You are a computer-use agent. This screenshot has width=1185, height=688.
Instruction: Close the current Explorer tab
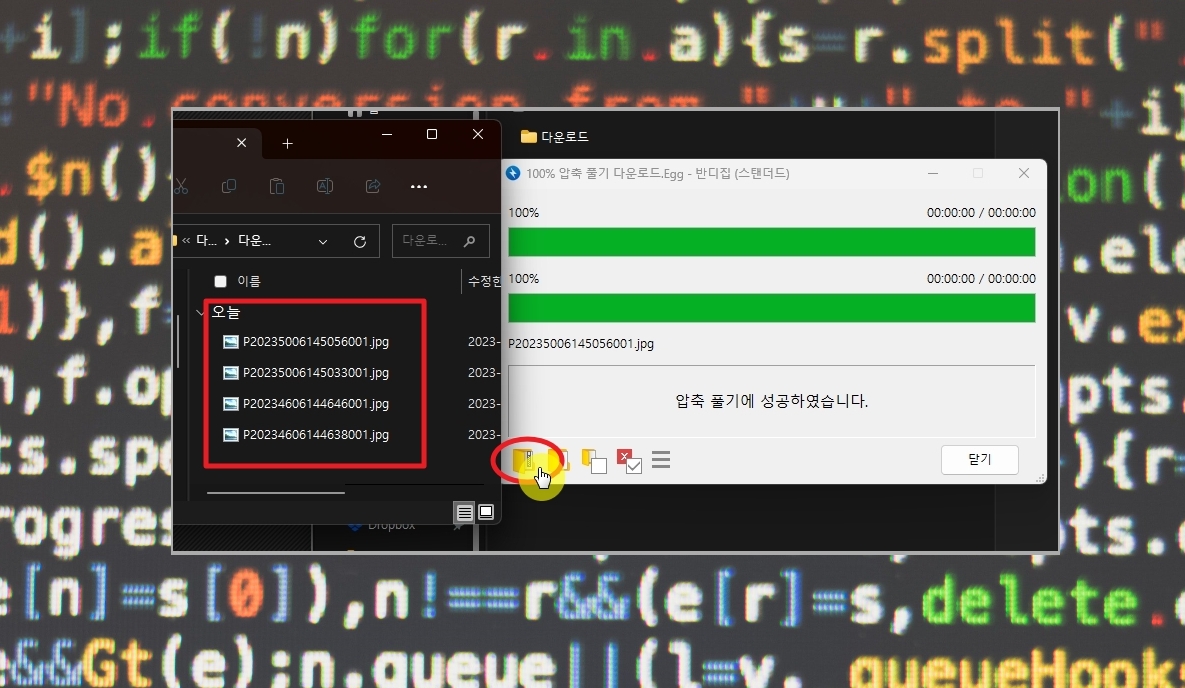241,143
